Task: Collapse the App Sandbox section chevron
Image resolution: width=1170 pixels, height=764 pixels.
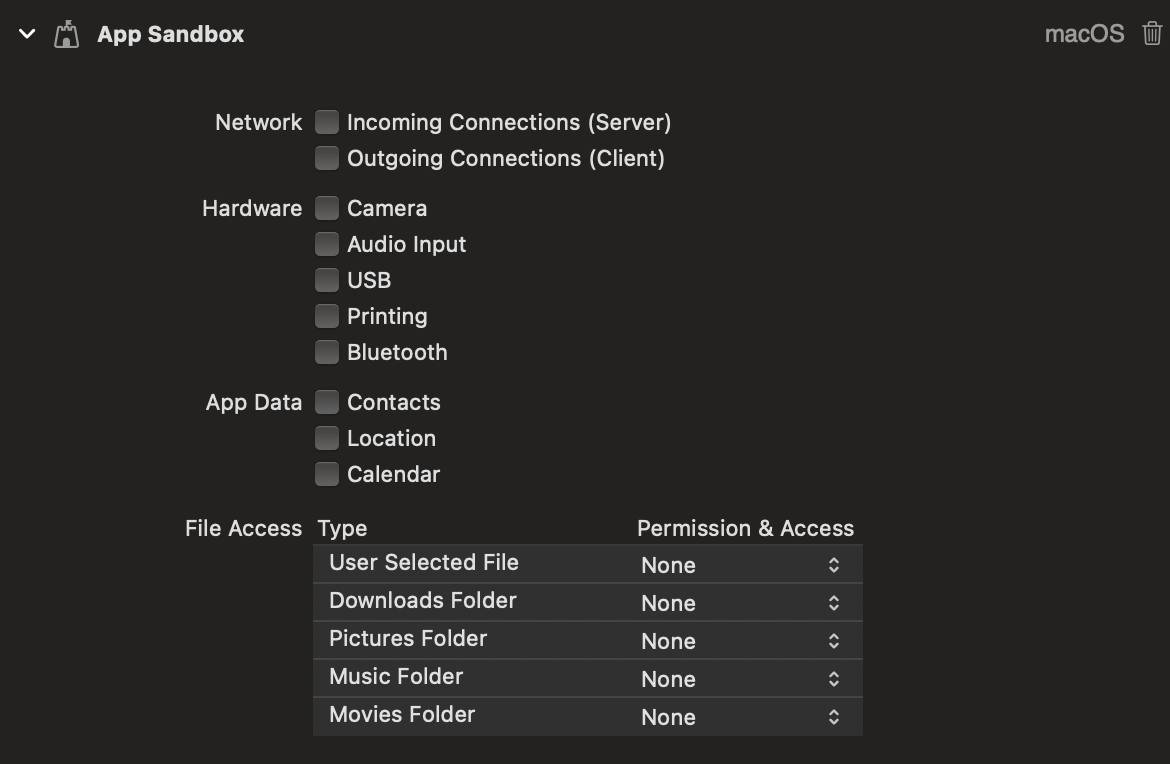Action: point(27,34)
